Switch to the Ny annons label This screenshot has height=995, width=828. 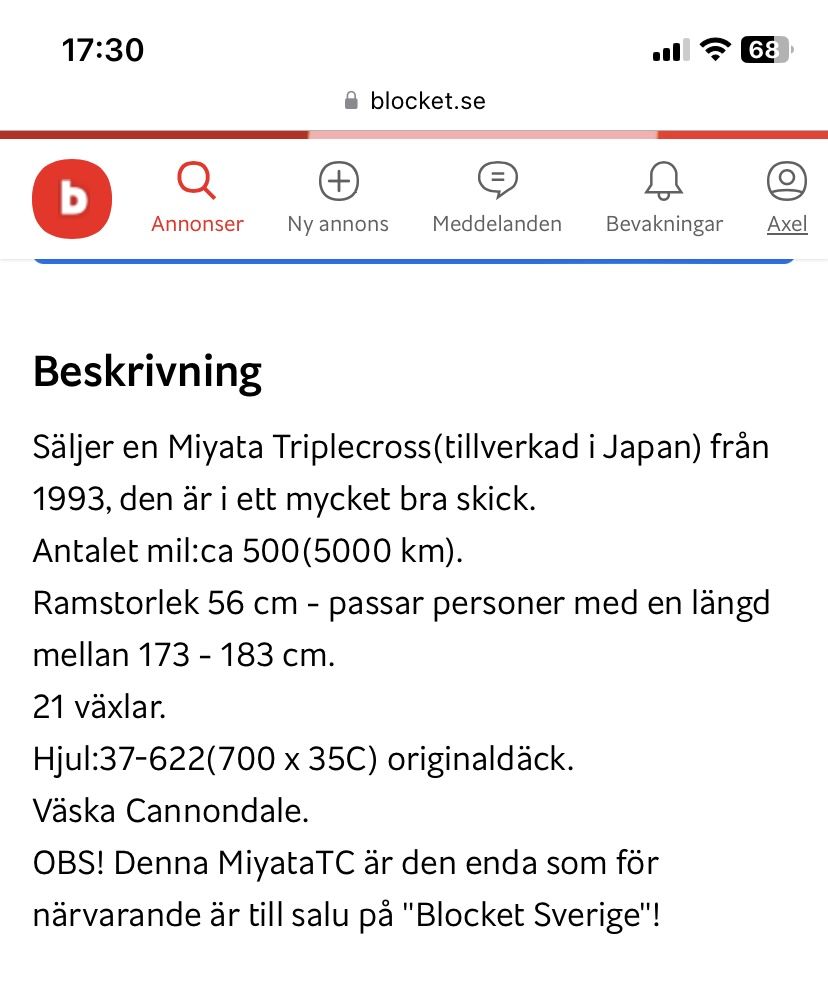[338, 224]
